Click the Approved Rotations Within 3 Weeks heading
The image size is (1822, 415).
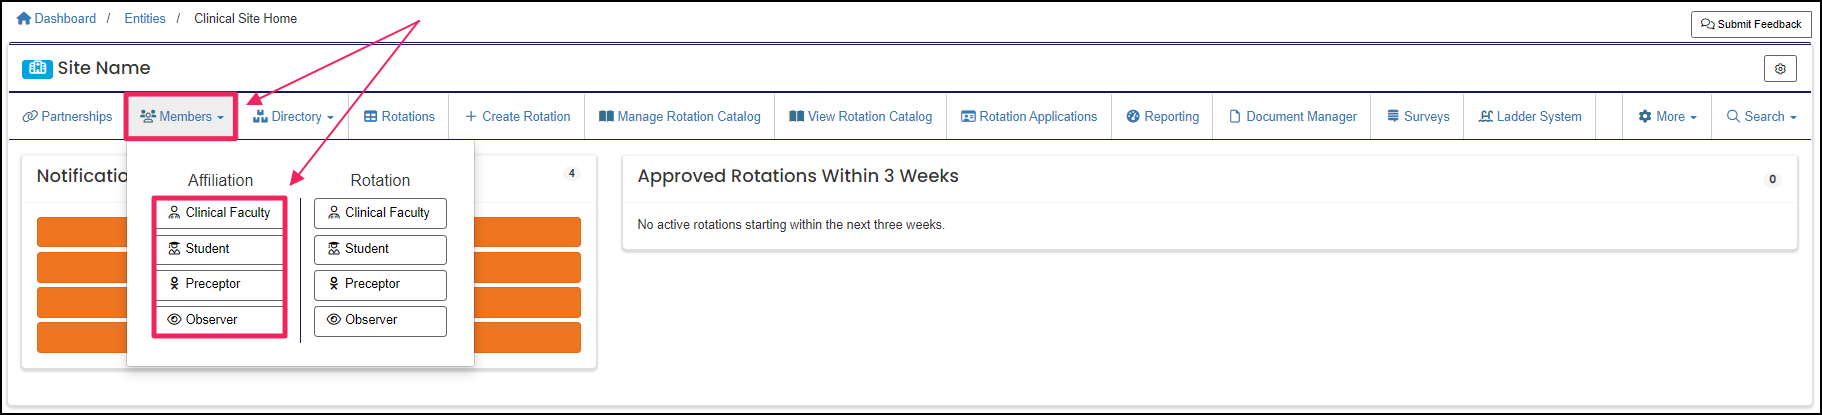tap(798, 176)
